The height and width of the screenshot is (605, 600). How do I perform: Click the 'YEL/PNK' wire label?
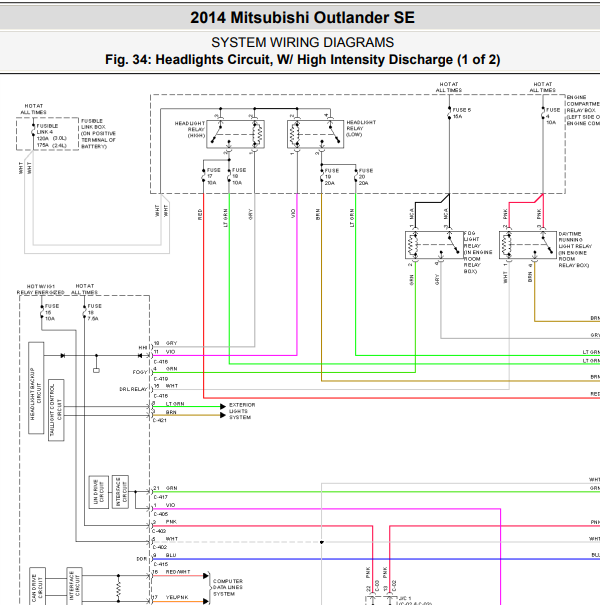click(x=177, y=597)
